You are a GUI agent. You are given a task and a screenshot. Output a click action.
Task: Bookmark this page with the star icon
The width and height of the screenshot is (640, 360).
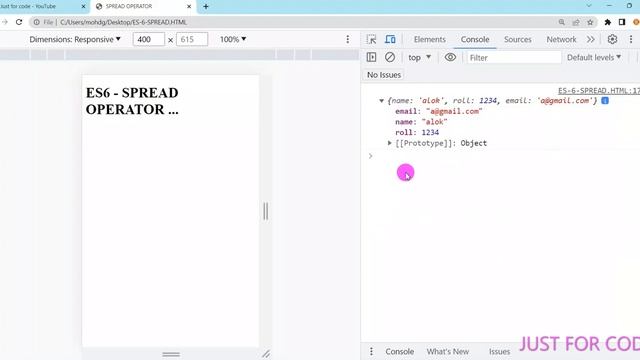click(x=590, y=22)
